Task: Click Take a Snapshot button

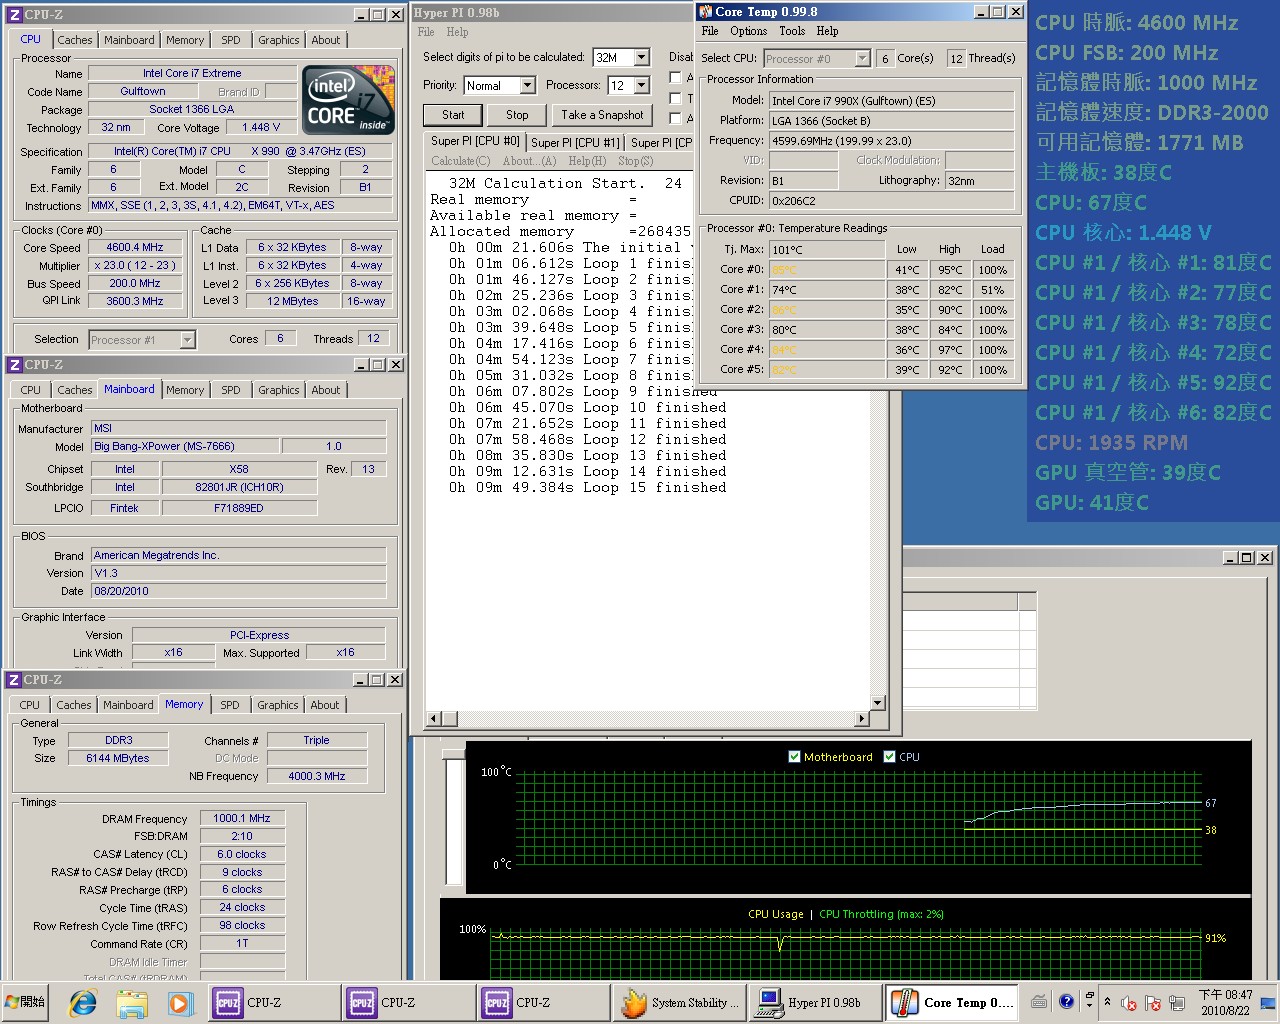Action: (602, 115)
